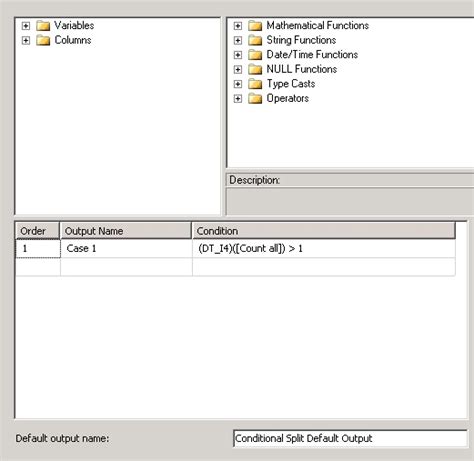474x461 pixels.
Task: Click the Default output name label
Action: 62,438
